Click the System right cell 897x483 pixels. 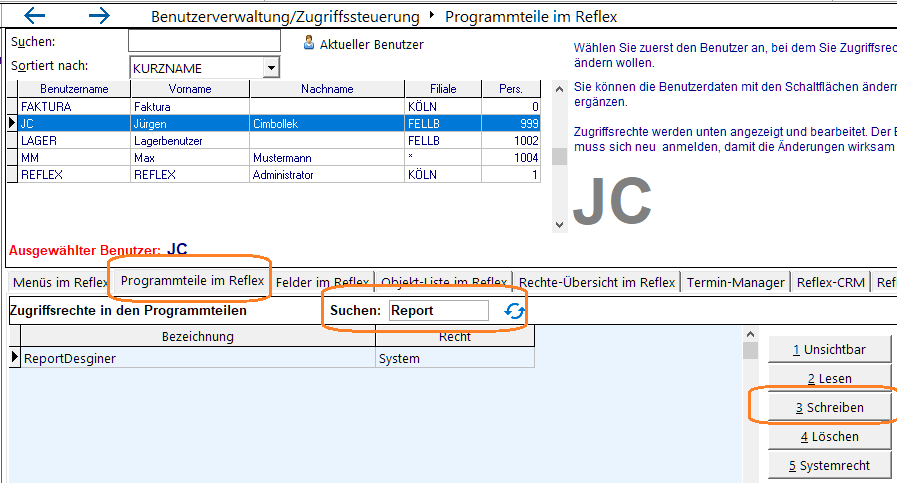point(455,358)
